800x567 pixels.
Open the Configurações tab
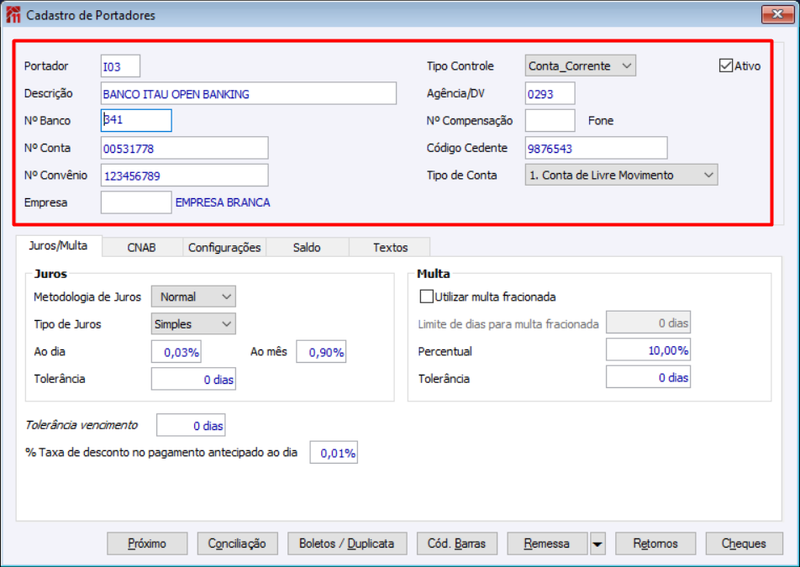(224, 248)
